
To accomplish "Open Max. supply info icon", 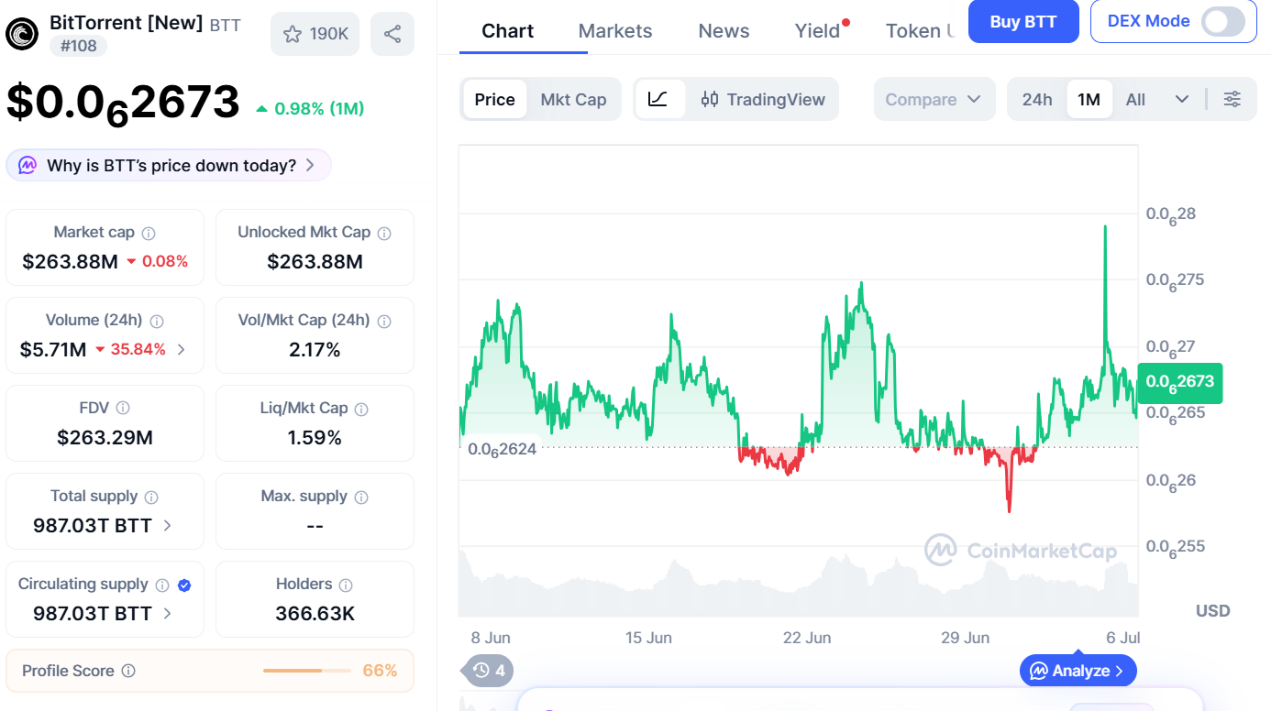I will (361, 497).
